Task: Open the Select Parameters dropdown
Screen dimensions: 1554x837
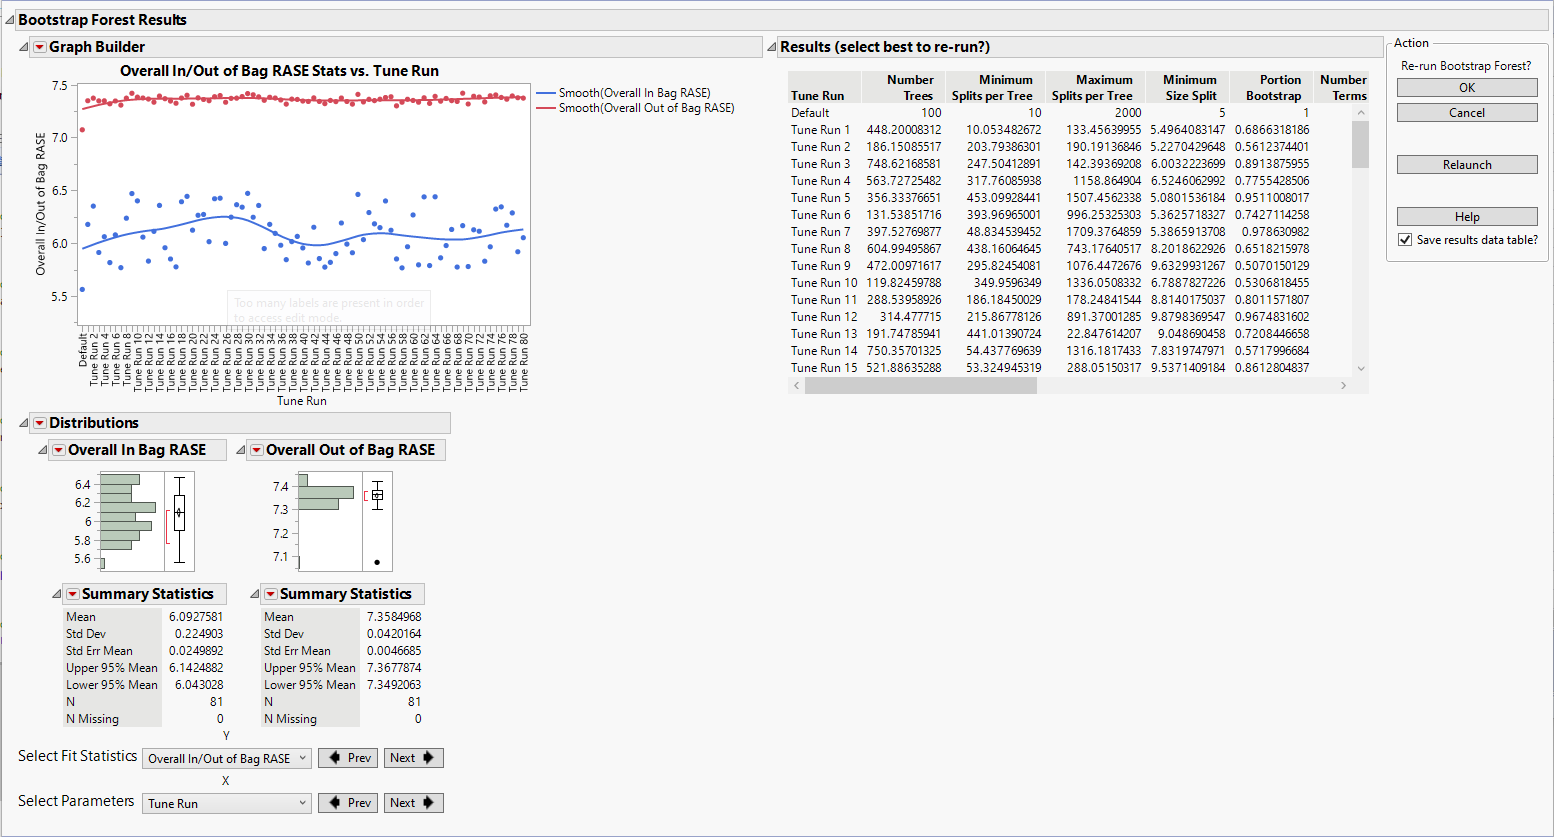Action: (x=226, y=802)
